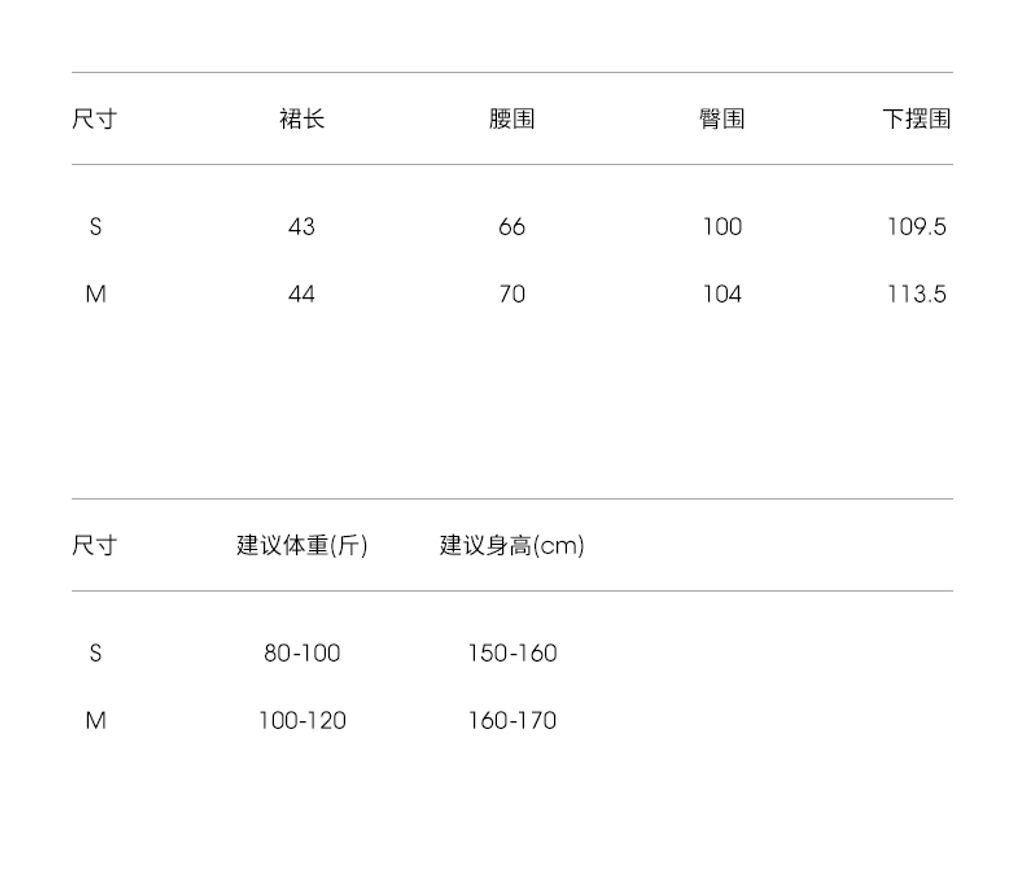Click suggested weight 80-100
The image size is (1024, 879).
pyautogui.click(x=302, y=653)
